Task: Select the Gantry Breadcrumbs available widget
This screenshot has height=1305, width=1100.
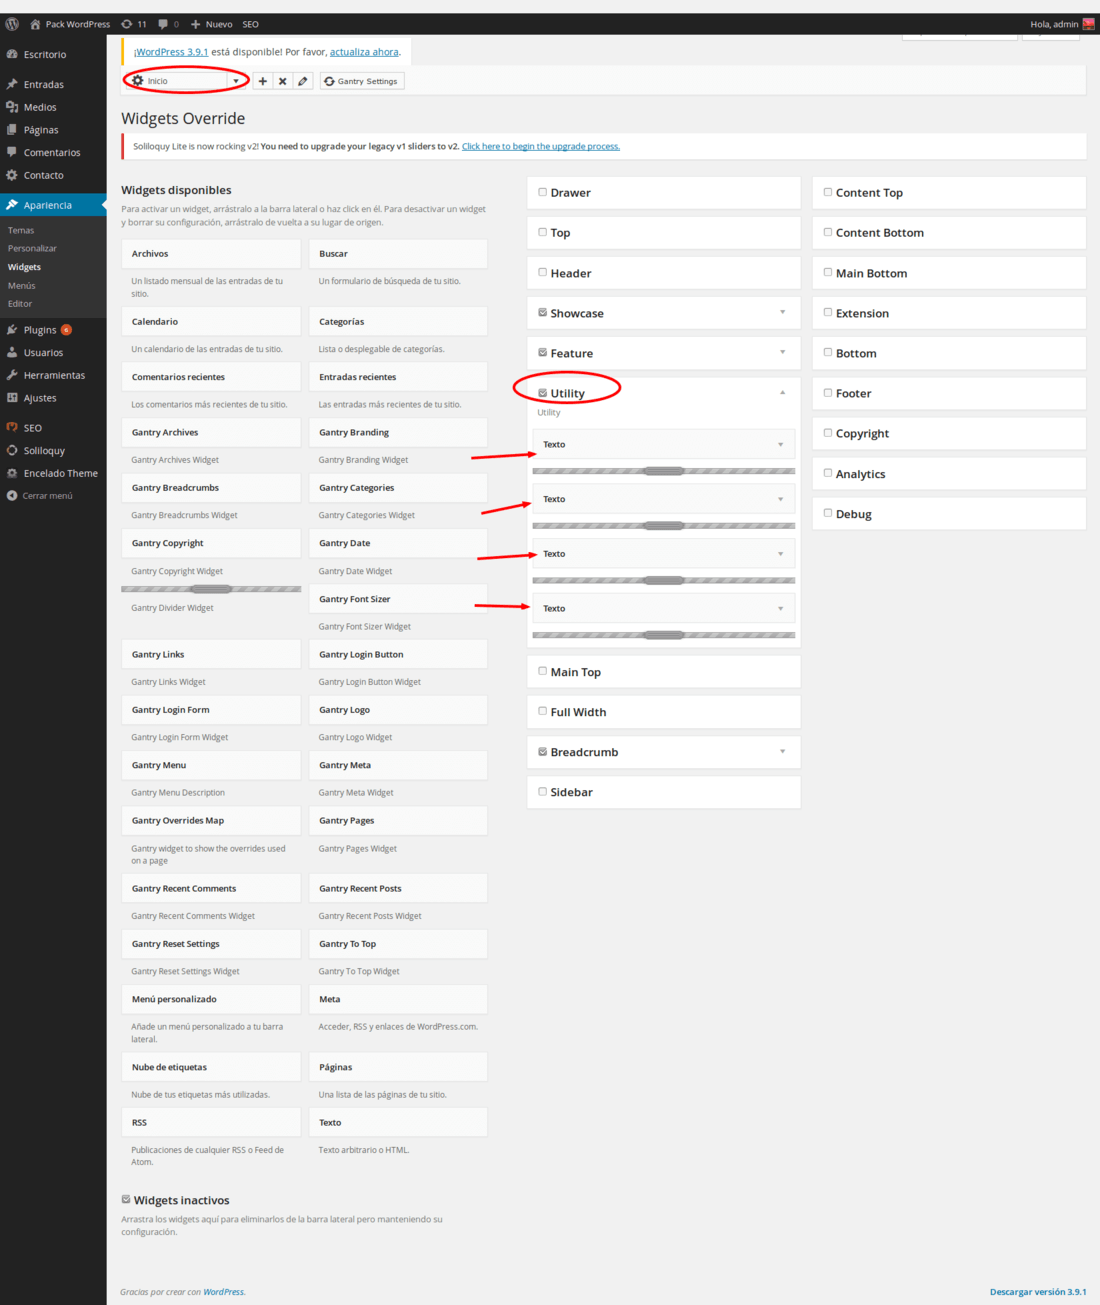Action: [211, 488]
